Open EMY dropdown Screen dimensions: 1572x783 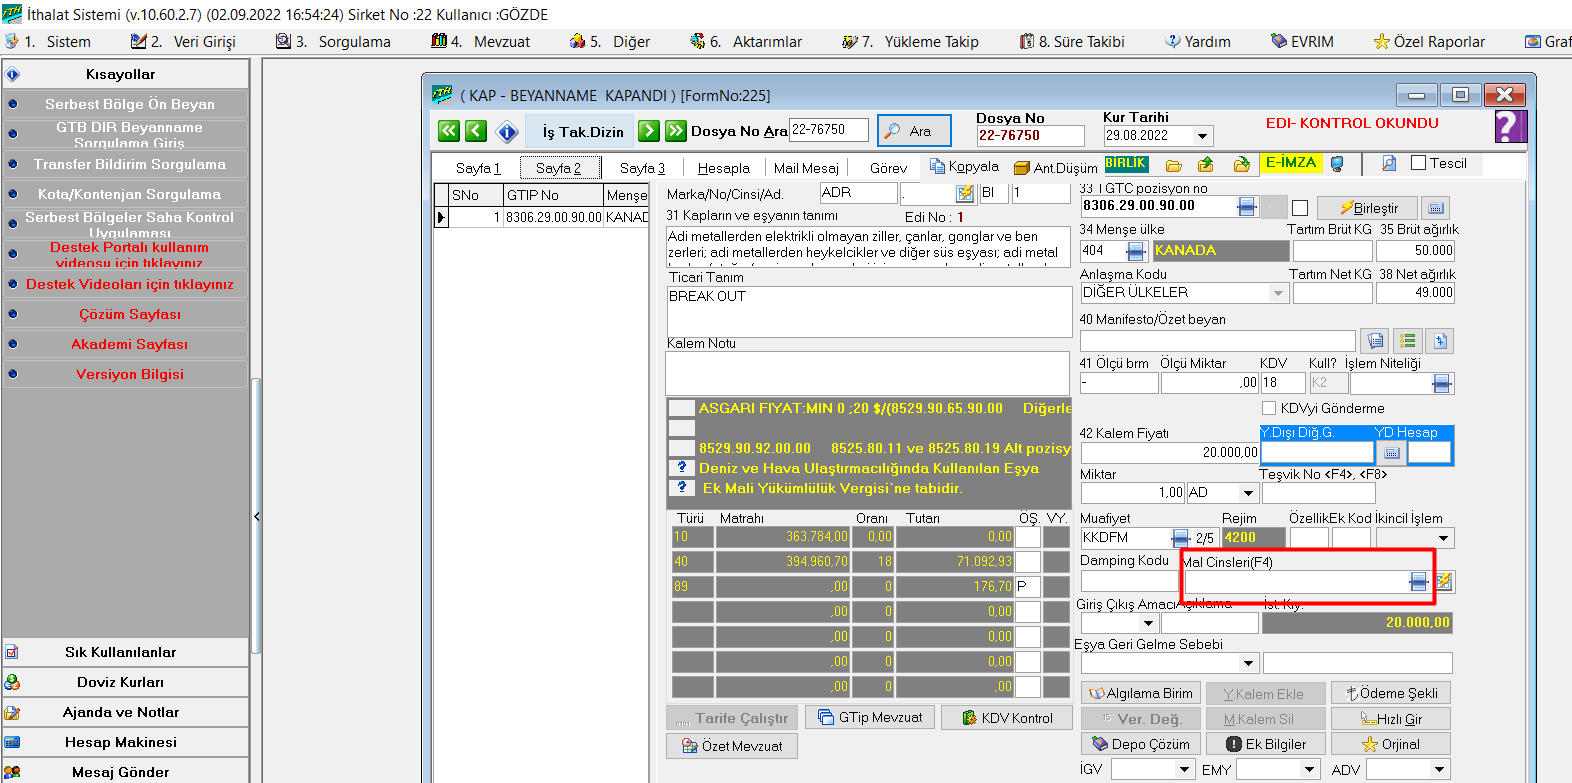click(x=1309, y=769)
